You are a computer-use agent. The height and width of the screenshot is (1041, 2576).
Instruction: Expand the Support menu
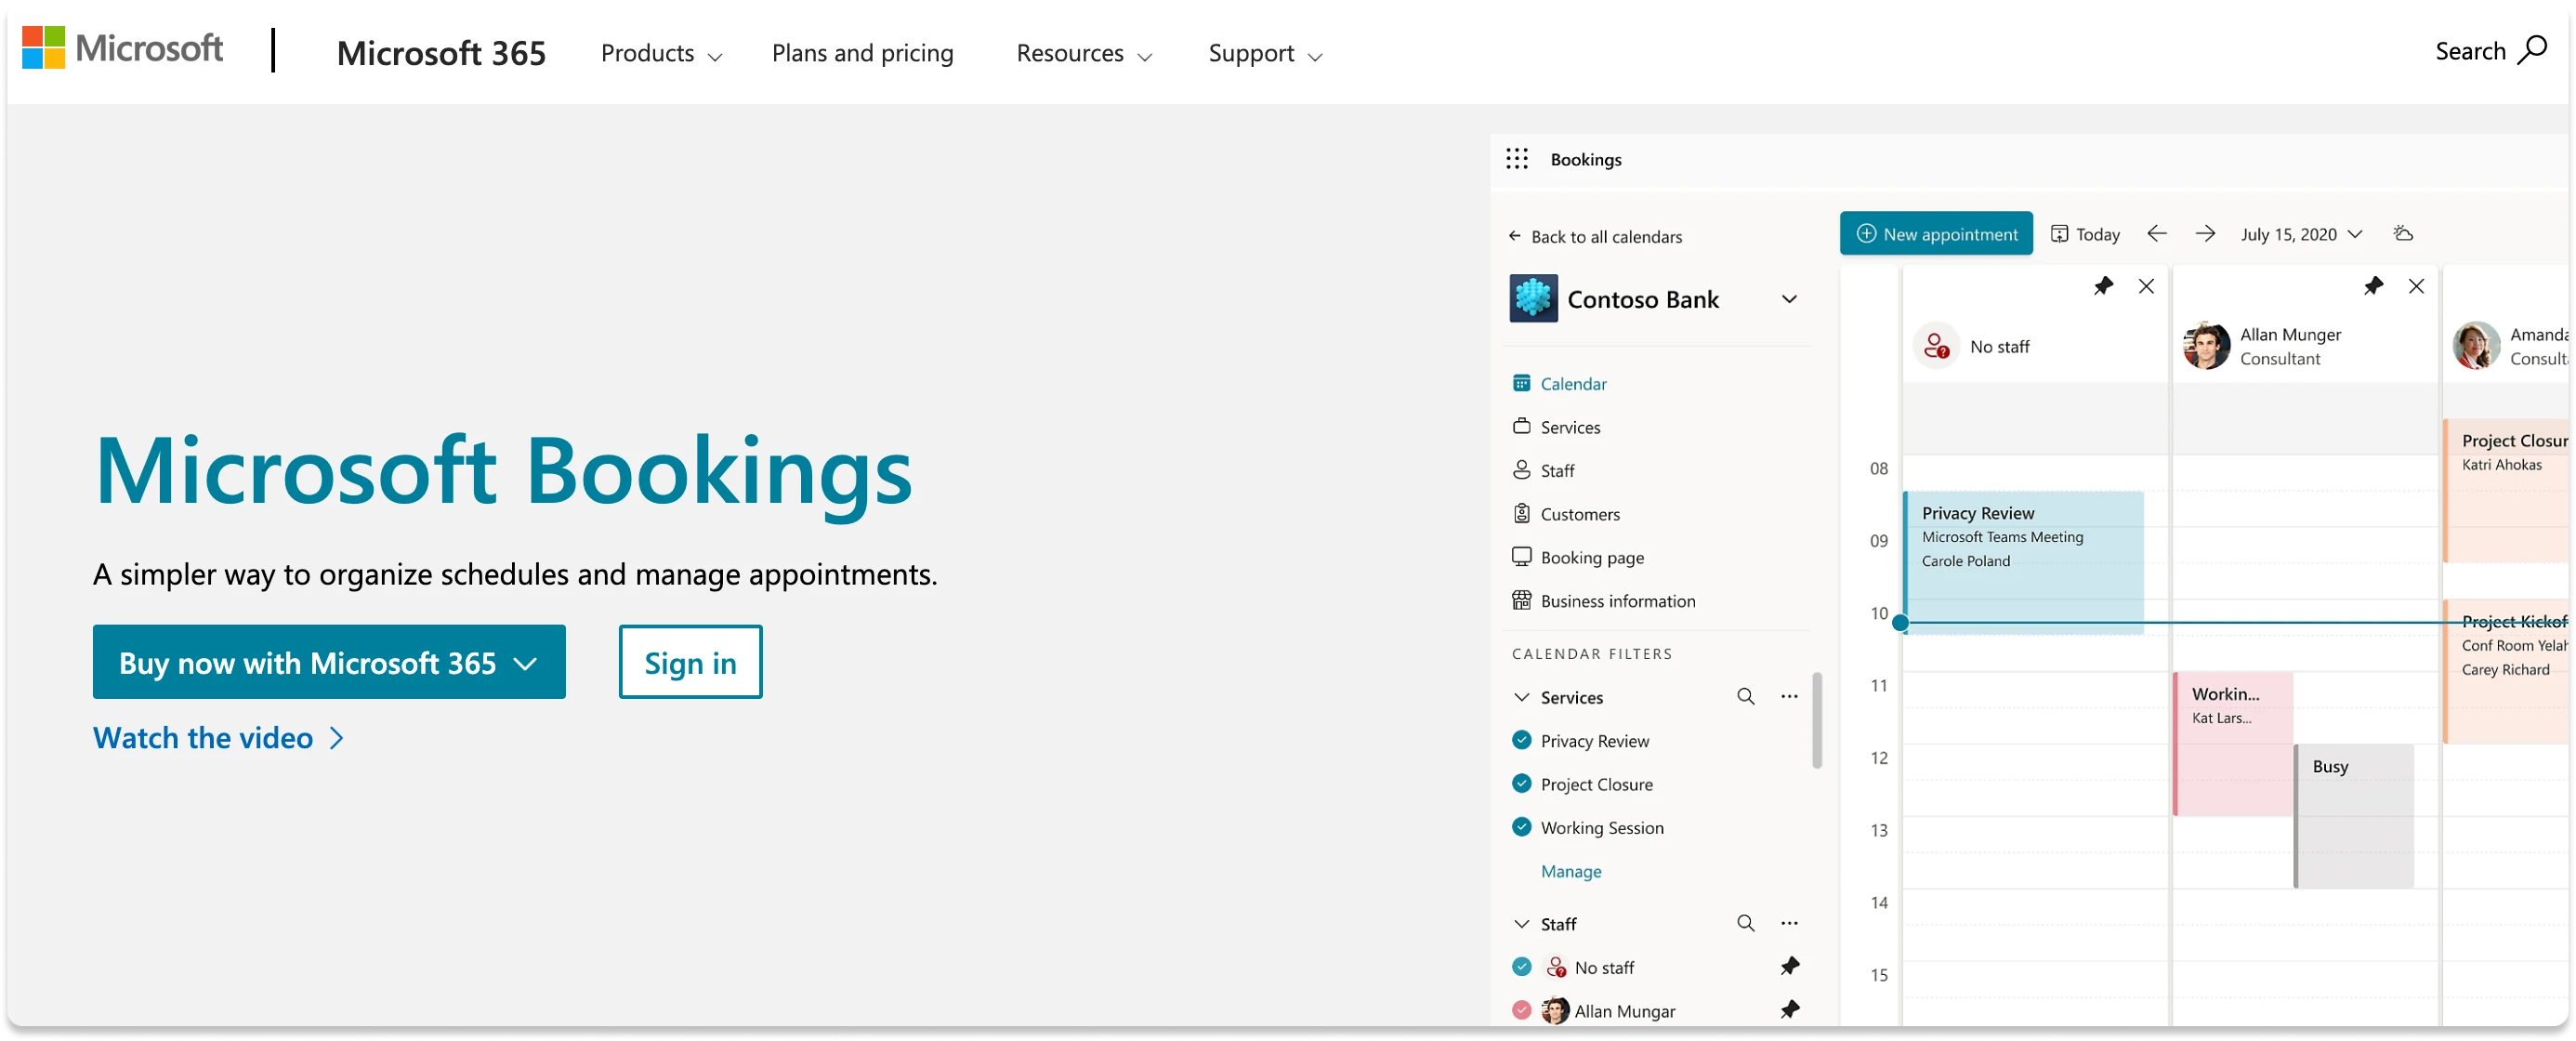1265,53
